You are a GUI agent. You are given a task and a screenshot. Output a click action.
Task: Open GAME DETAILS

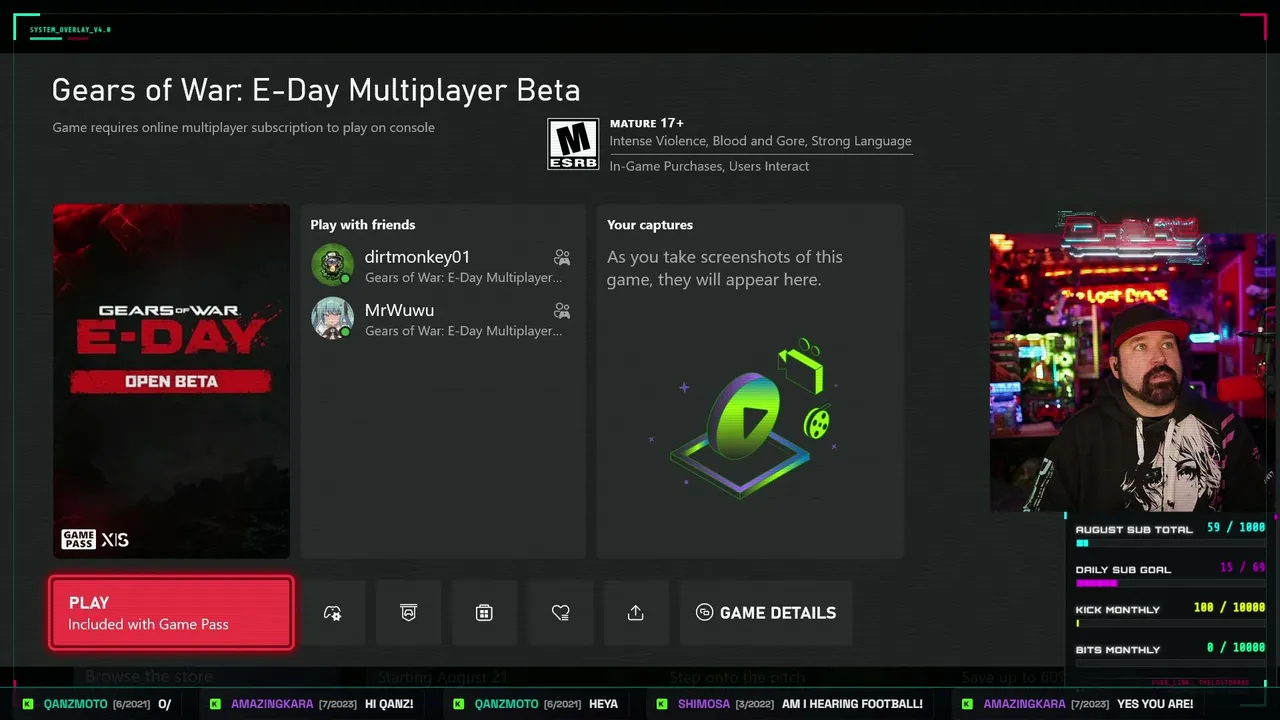click(766, 613)
